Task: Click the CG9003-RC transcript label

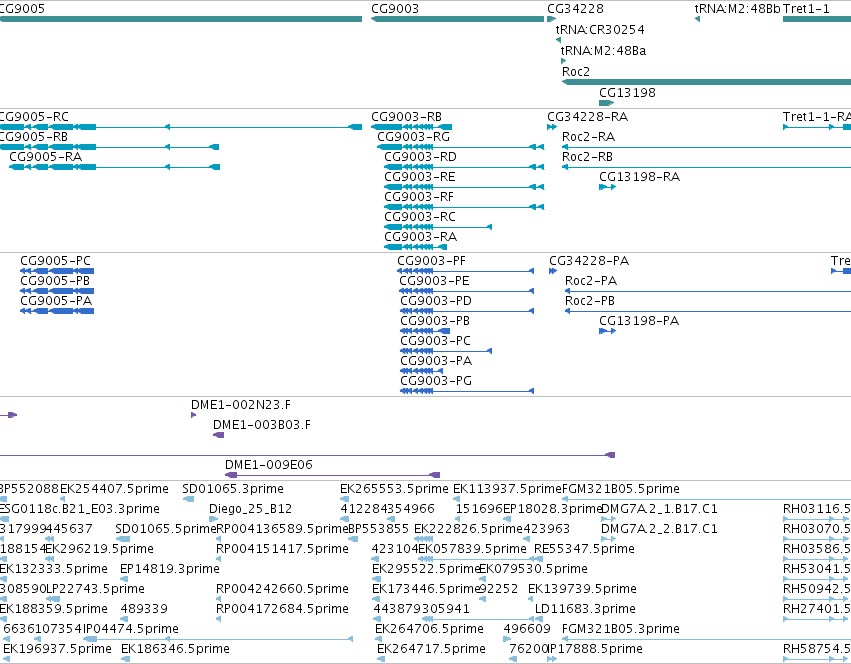Action: [x=420, y=217]
